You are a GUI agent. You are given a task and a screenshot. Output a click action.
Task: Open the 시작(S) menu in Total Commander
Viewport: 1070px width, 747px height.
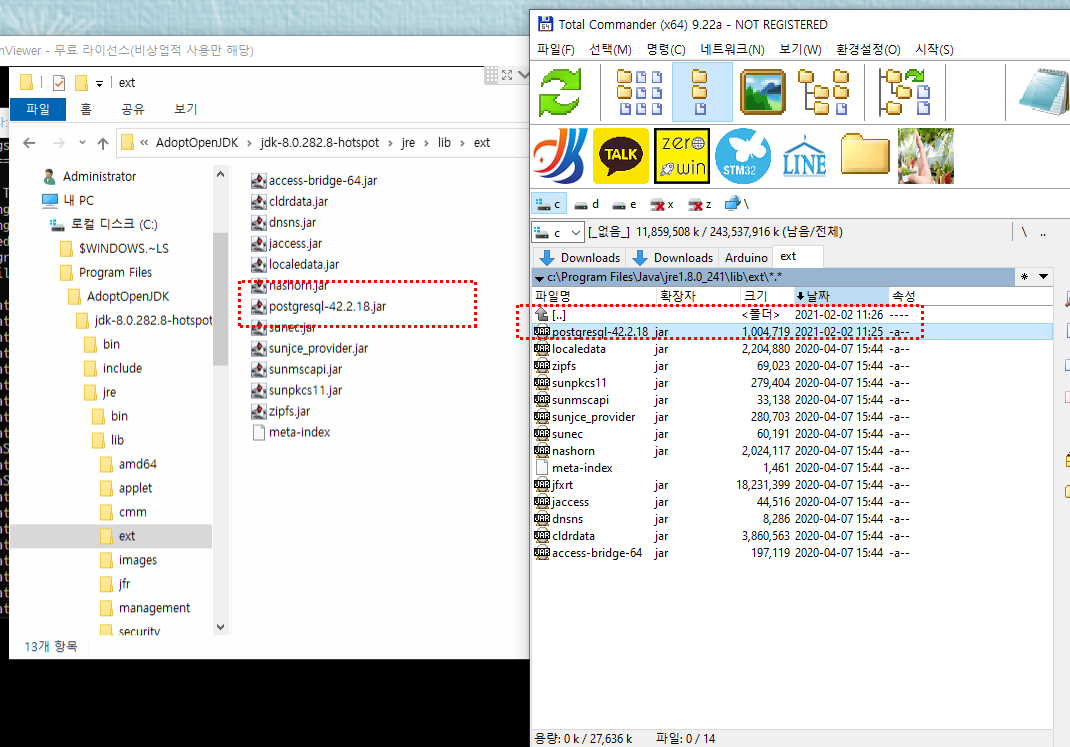pyautogui.click(x=934, y=50)
